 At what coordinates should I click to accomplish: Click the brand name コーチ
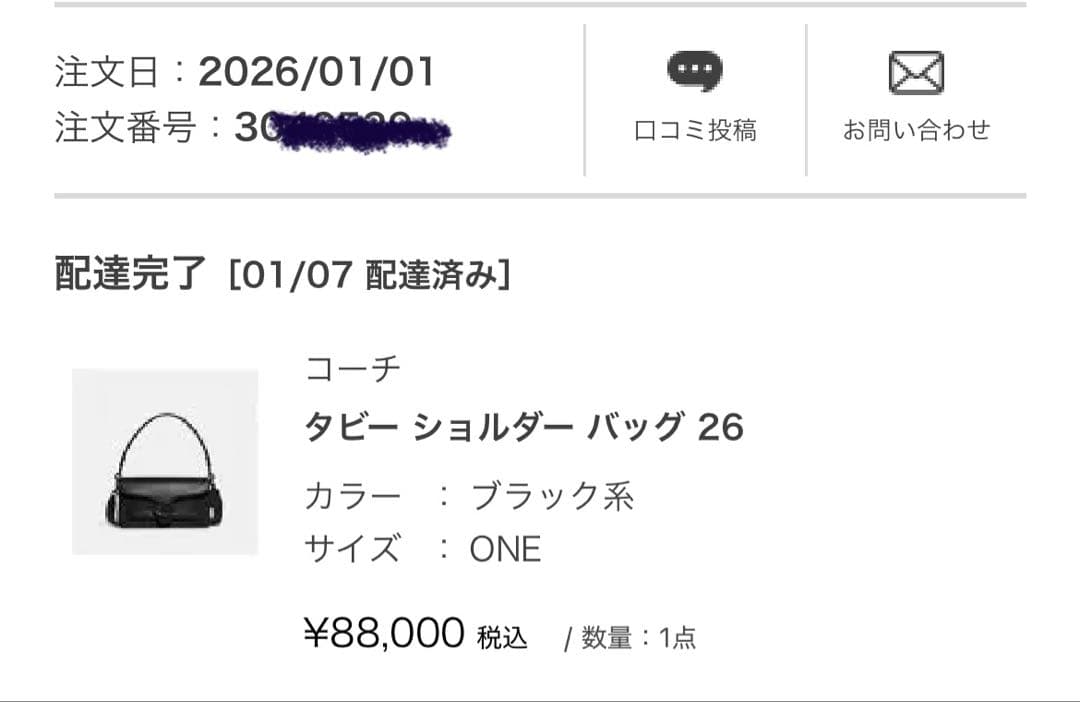click(352, 367)
